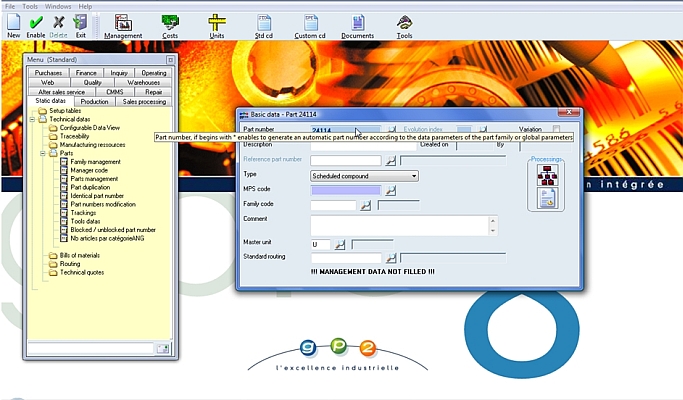The height and width of the screenshot is (400, 683).
Task: Open Parts management in the tree
Action: 94,178
